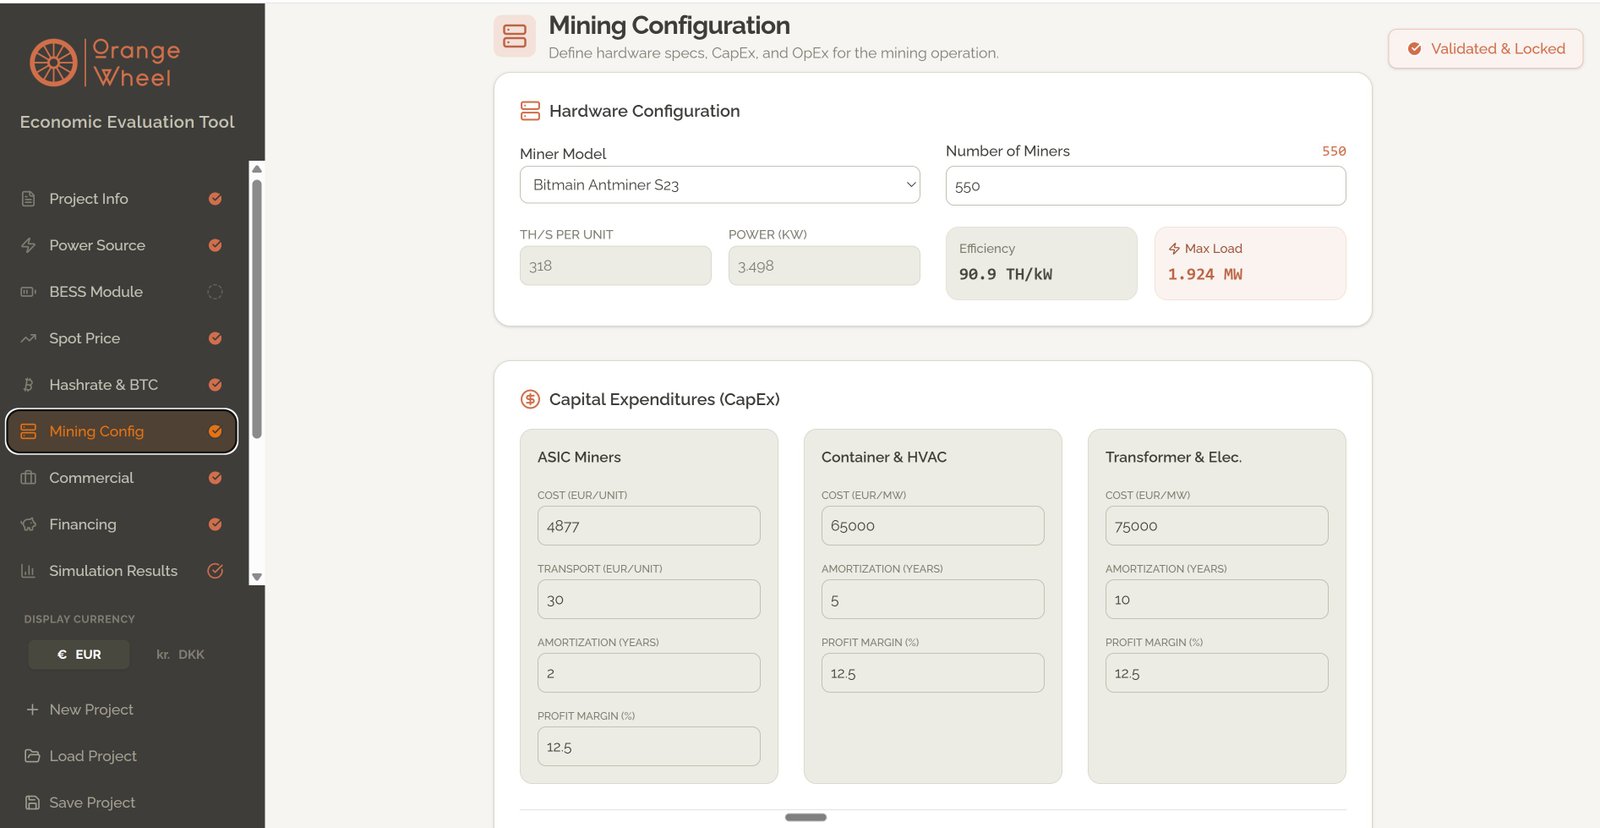Click Save Project
Screen dimensions: 1600x828
pyautogui.click(x=80, y=802)
